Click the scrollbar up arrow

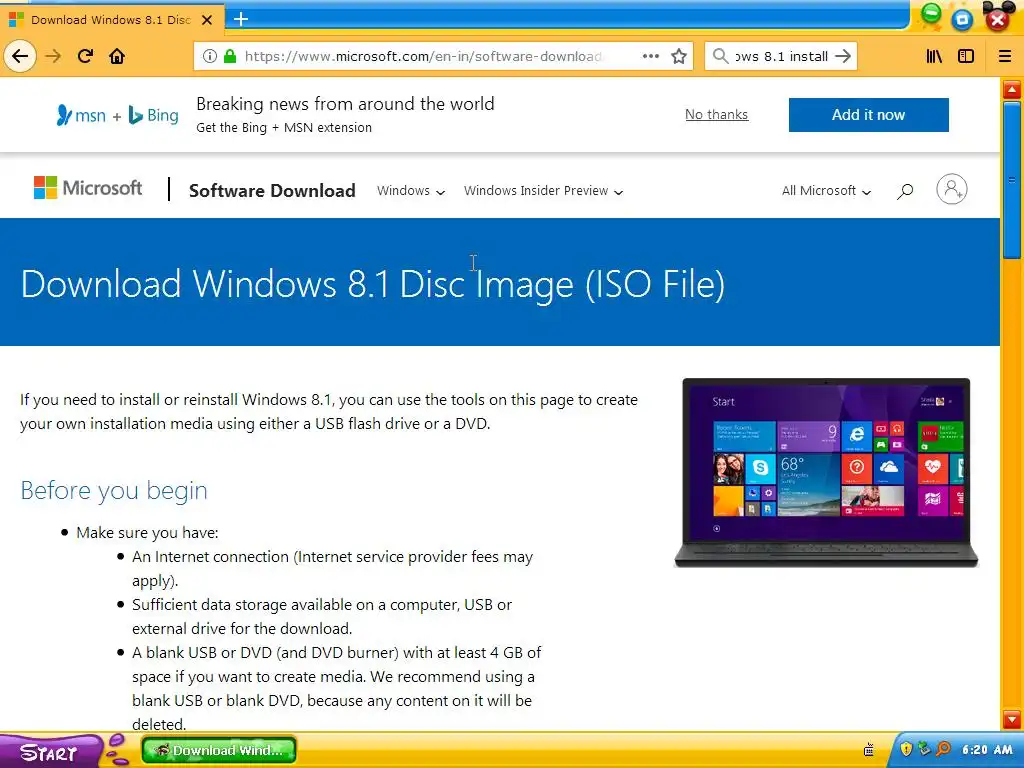1012,89
